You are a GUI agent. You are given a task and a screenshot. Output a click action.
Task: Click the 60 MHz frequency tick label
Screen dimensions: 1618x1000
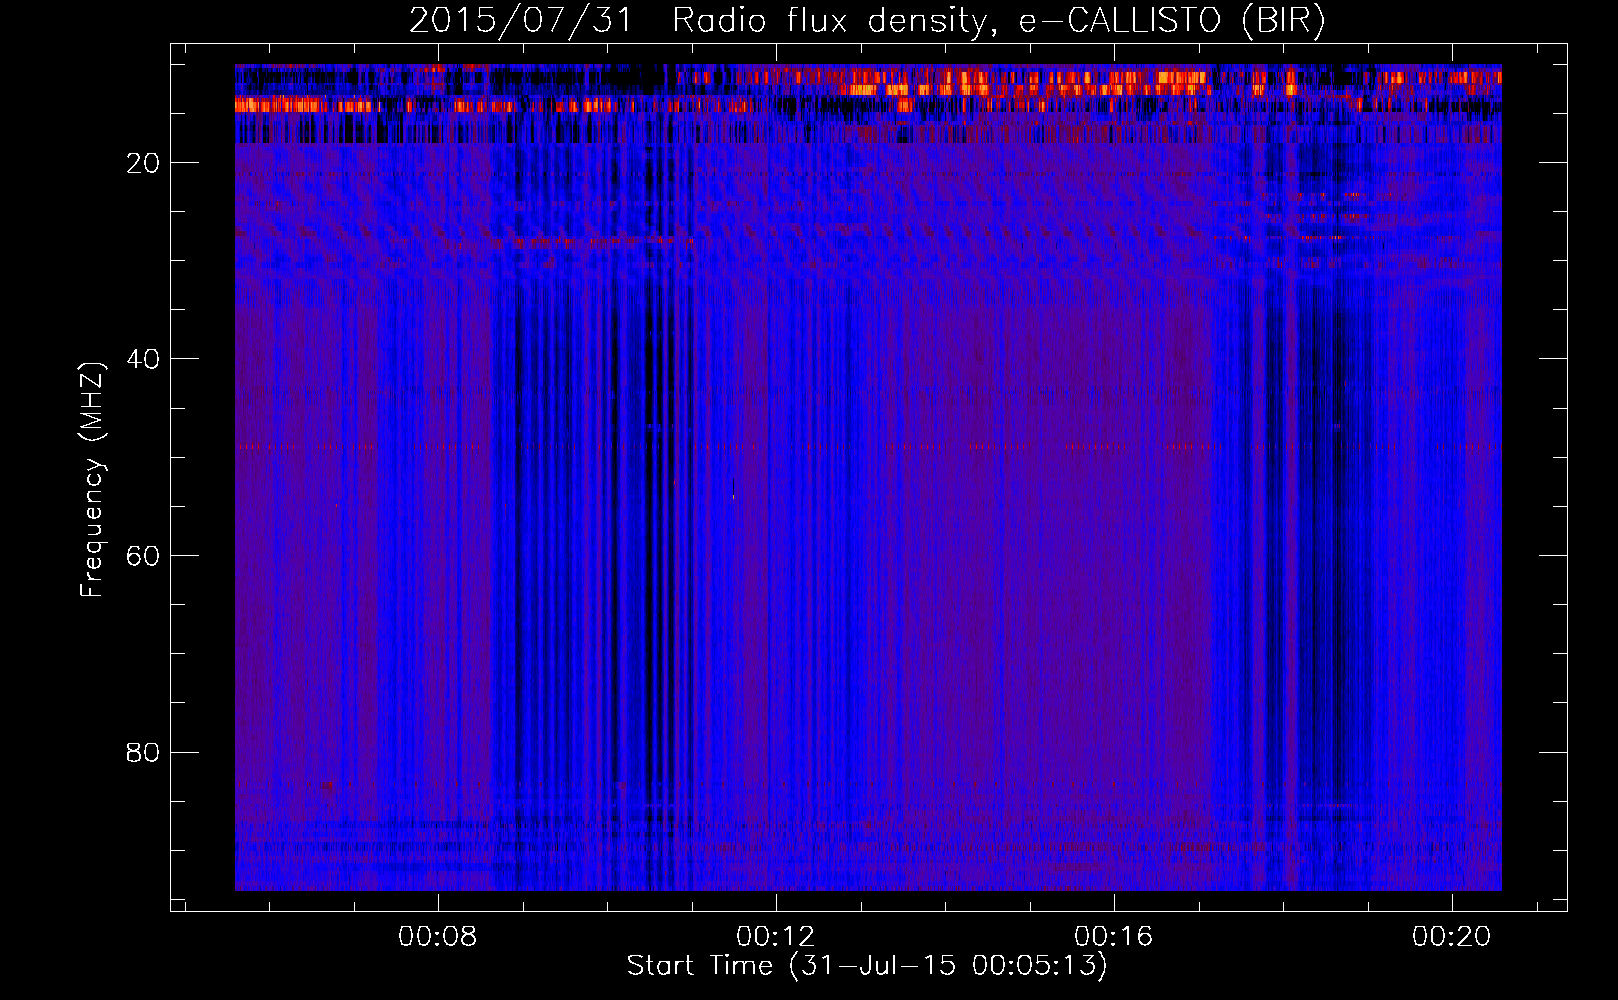(143, 556)
